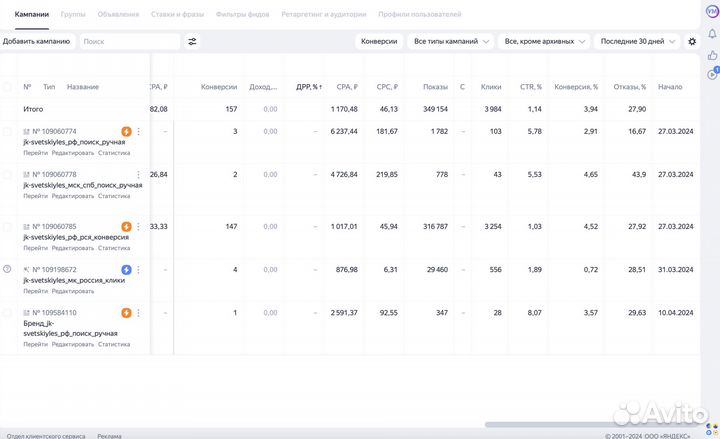The height and width of the screenshot is (439, 720).
Task: Open the filter settings icon beside search
Action: click(193, 42)
